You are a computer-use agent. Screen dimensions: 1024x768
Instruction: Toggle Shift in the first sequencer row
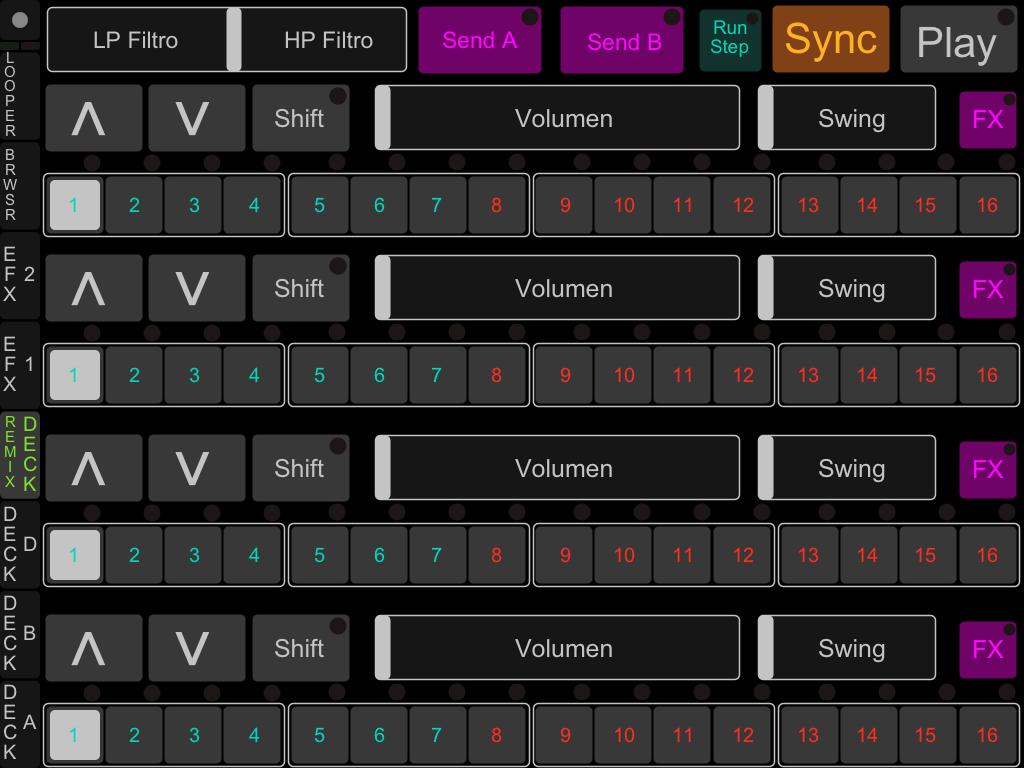coord(301,118)
